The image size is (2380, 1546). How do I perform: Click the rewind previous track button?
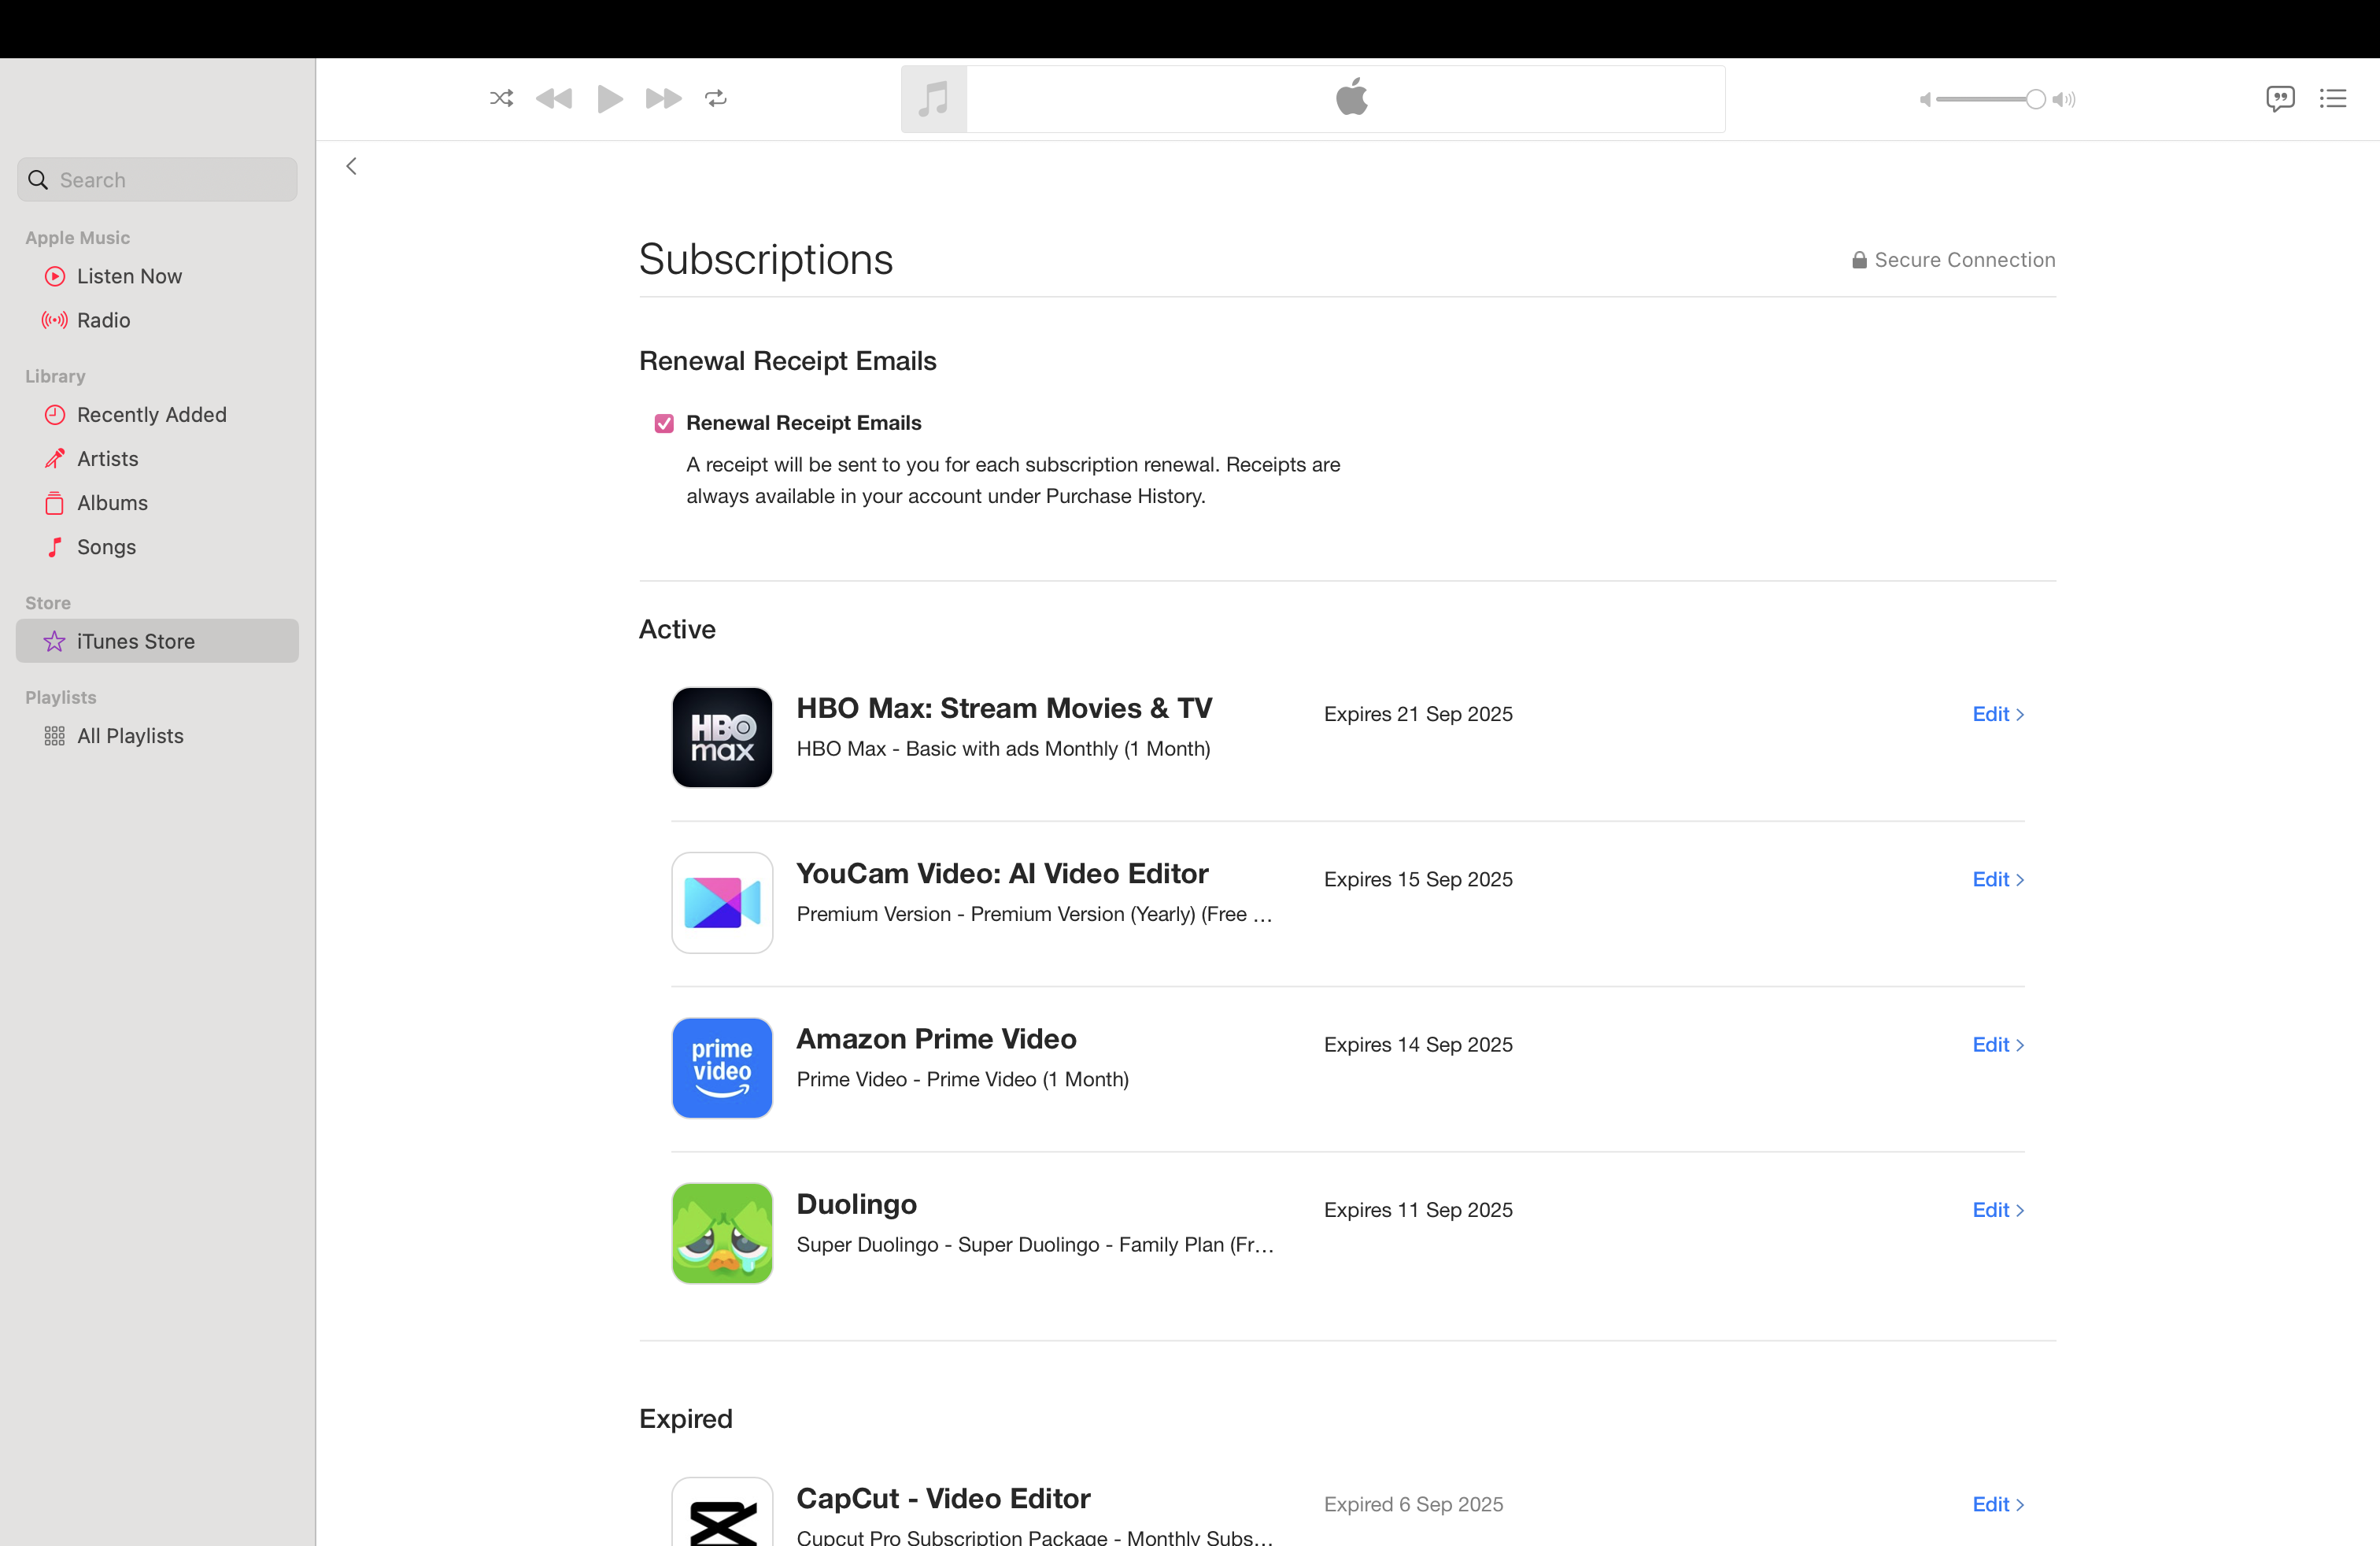(x=554, y=98)
